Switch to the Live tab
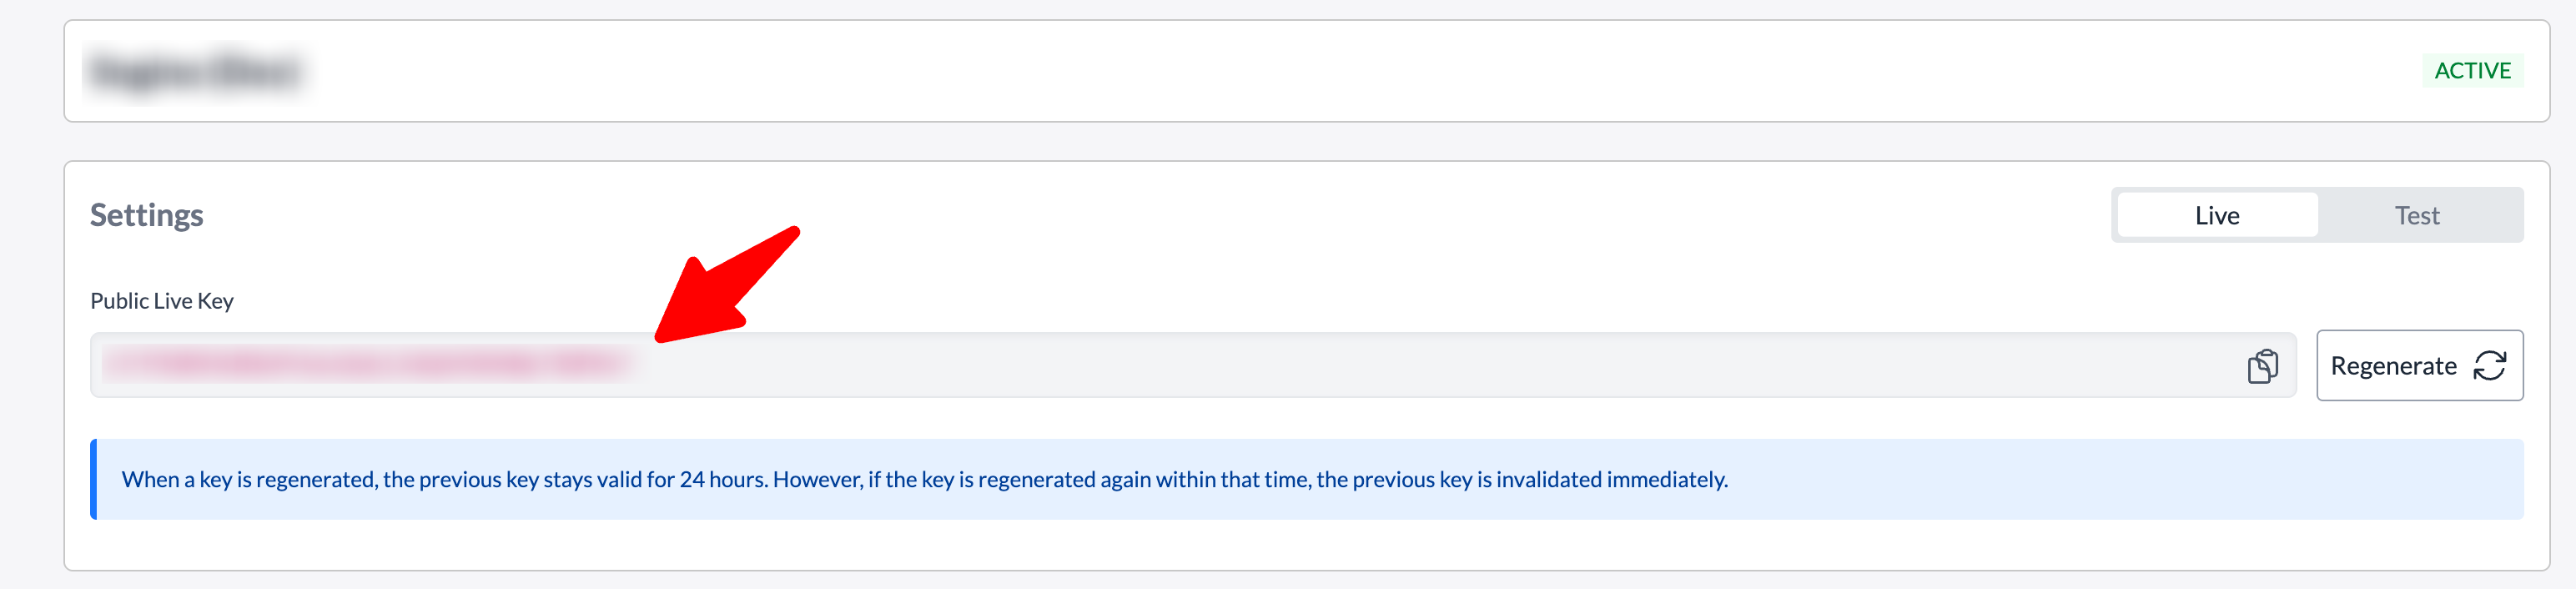The width and height of the screenshot is (2576, 589). [x=2216, y=216]
